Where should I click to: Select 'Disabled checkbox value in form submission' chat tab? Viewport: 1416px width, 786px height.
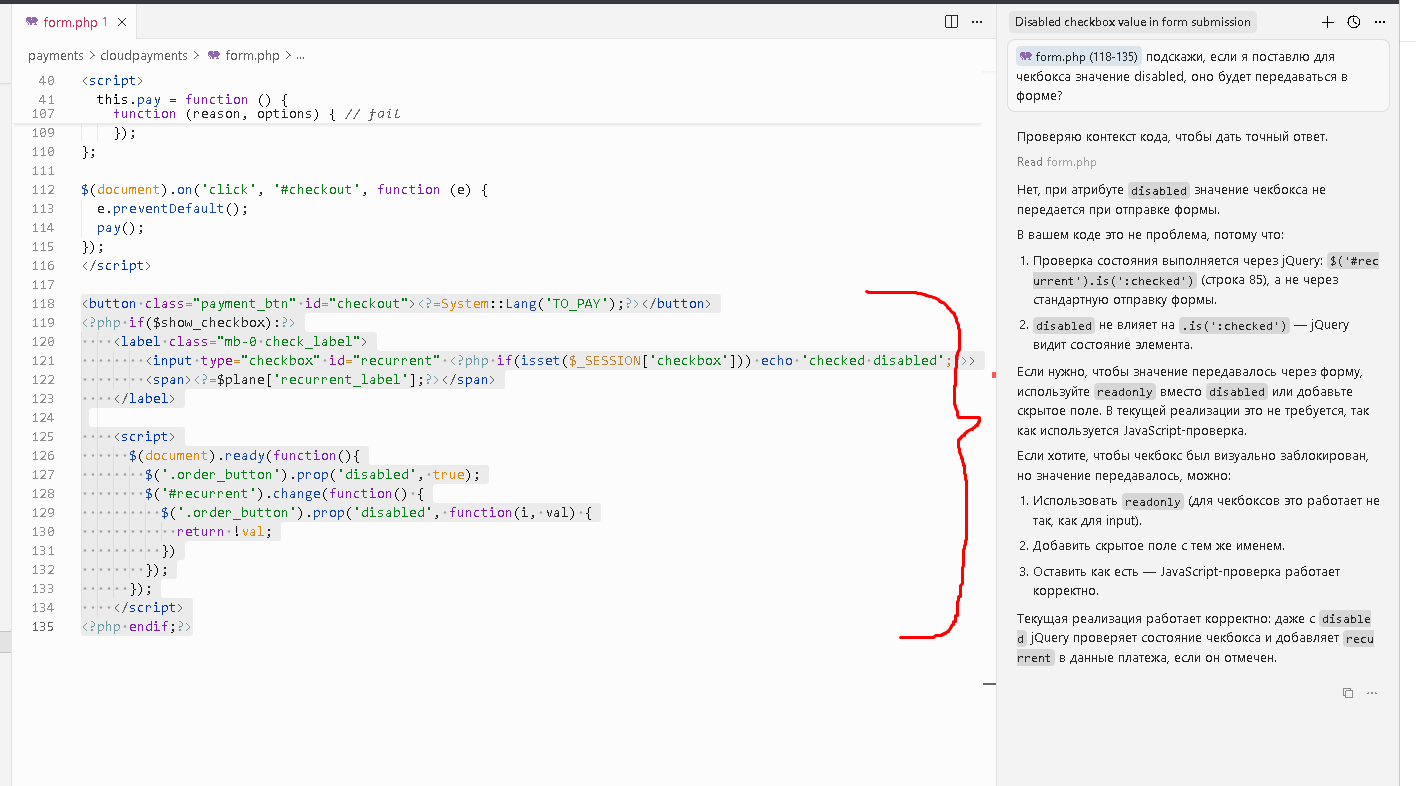pyautogui.click(x=1132, y=22)
